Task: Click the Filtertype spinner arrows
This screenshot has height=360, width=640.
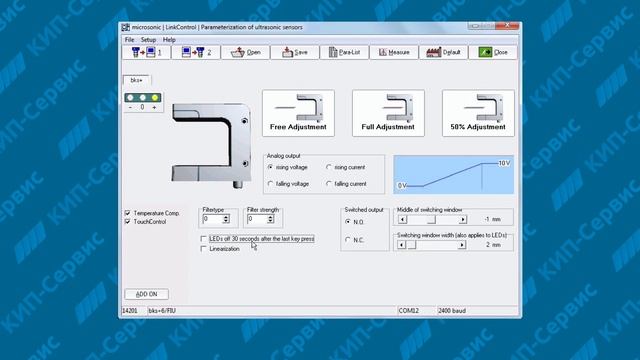Action: 226,219
